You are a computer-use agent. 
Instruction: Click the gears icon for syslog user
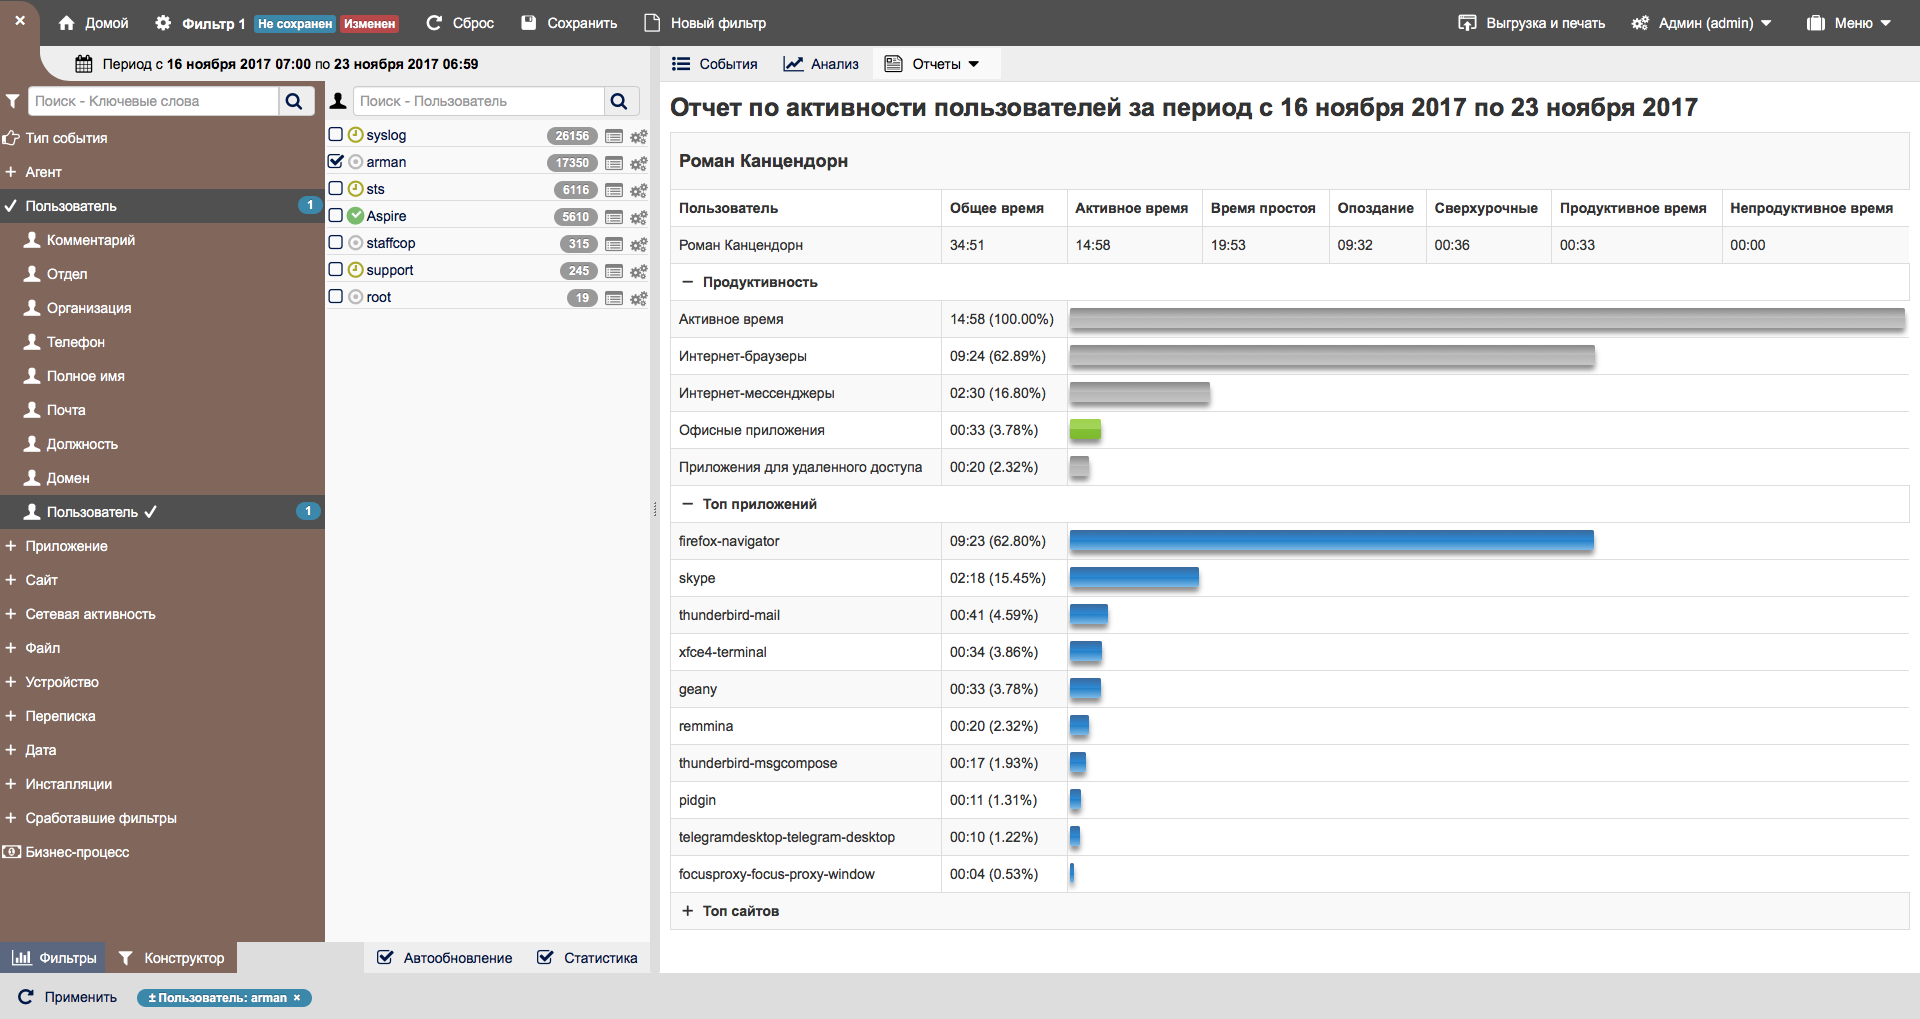pyautogui.click(x=638, y=136)
